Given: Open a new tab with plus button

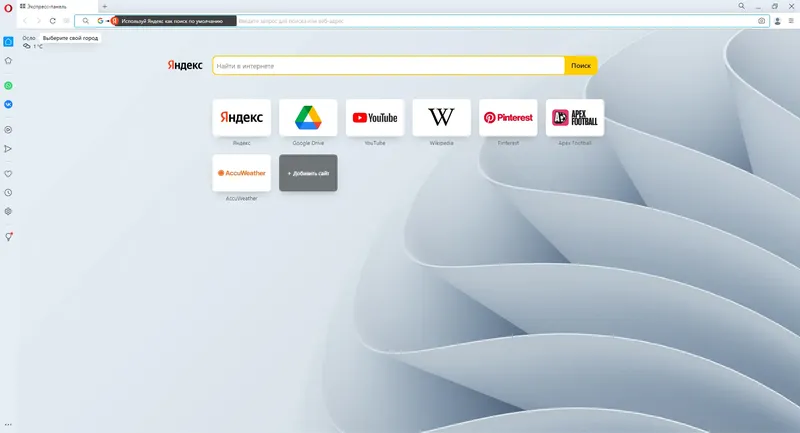Looking at the screenshot, I should click(x=105, y=7).
